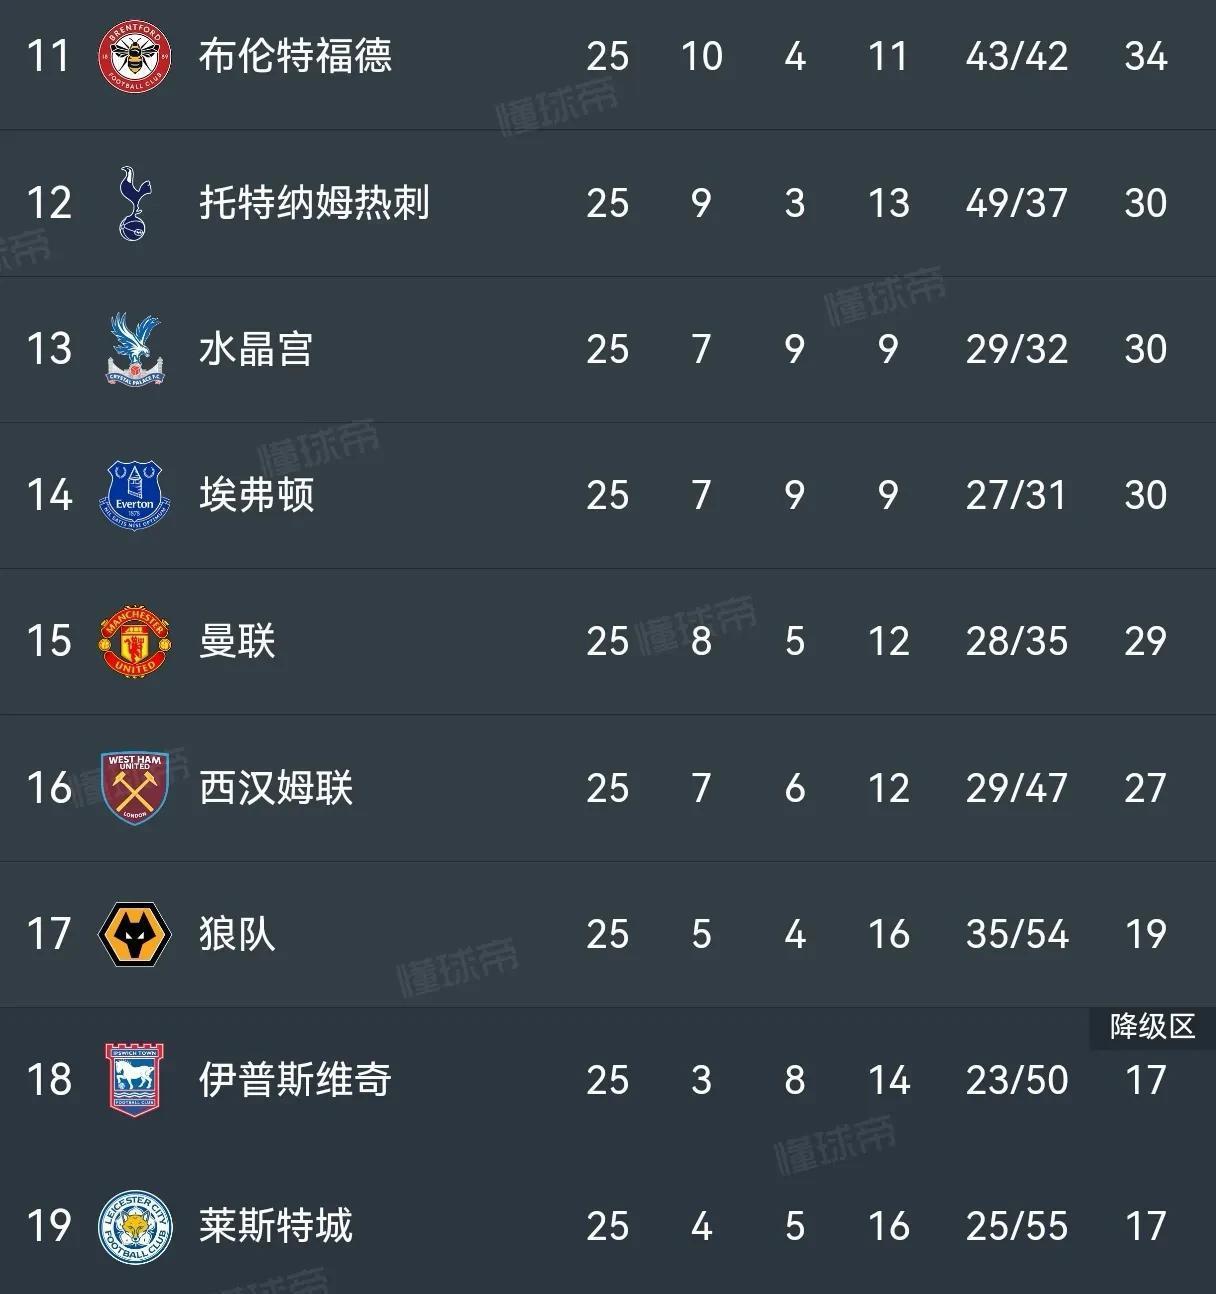Click the West Ham United crossed-hammers badge
The width and height of the screenshot is (1216, 1294).
(135, 787)
